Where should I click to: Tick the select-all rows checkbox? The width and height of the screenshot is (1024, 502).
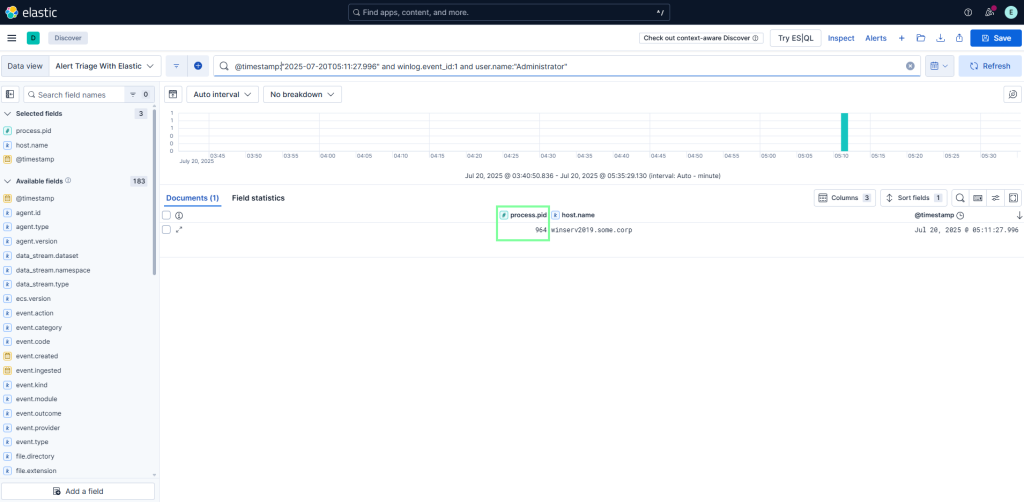(x=167, y=215)
